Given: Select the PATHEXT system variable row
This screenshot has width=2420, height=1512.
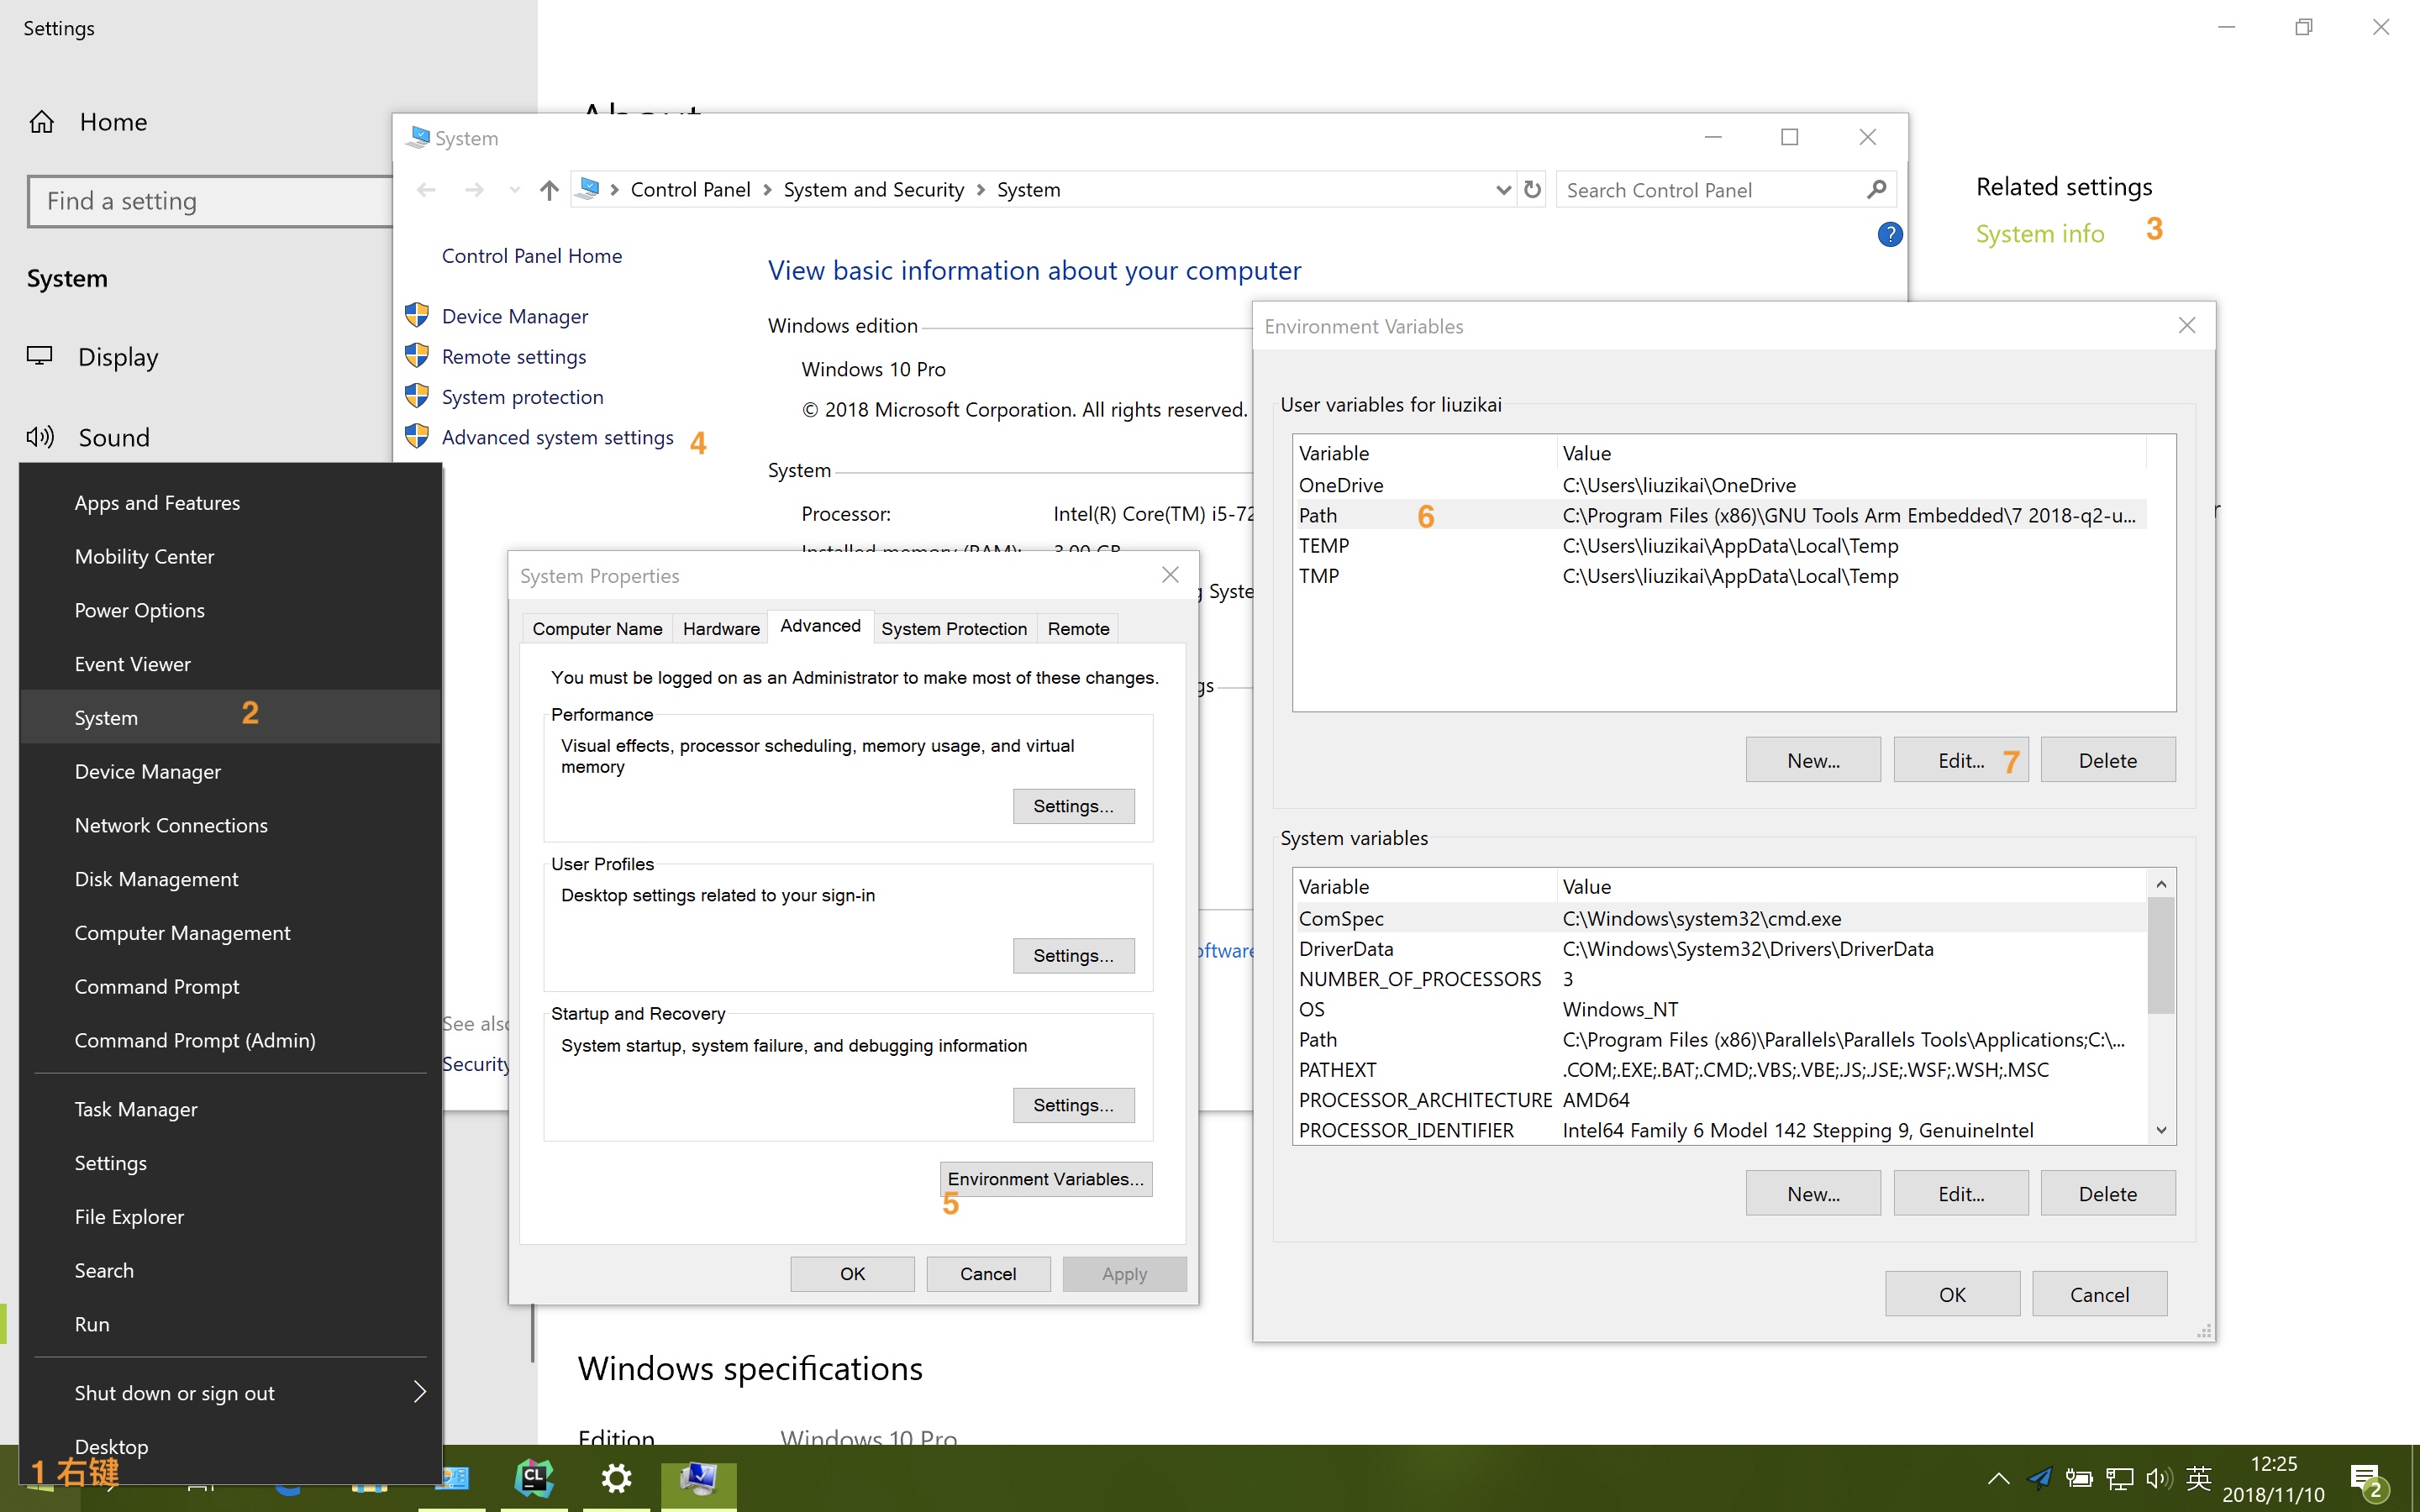Looking at the screenshot, I should (1720, 1070).
